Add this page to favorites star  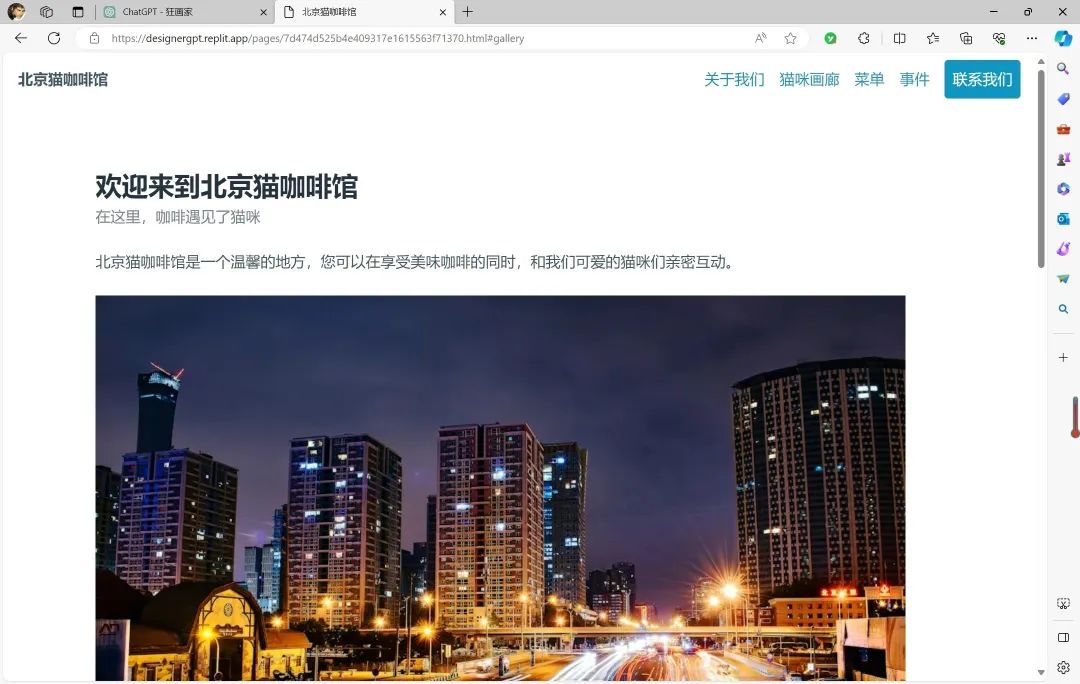coord(791,39)
